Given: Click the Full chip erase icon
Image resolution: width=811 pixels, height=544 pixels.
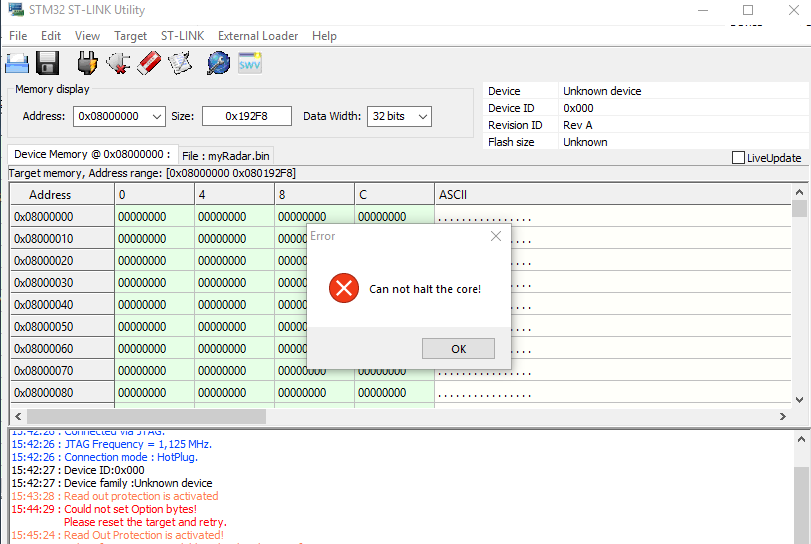Looking at the screenshot, I should point(149,63).
